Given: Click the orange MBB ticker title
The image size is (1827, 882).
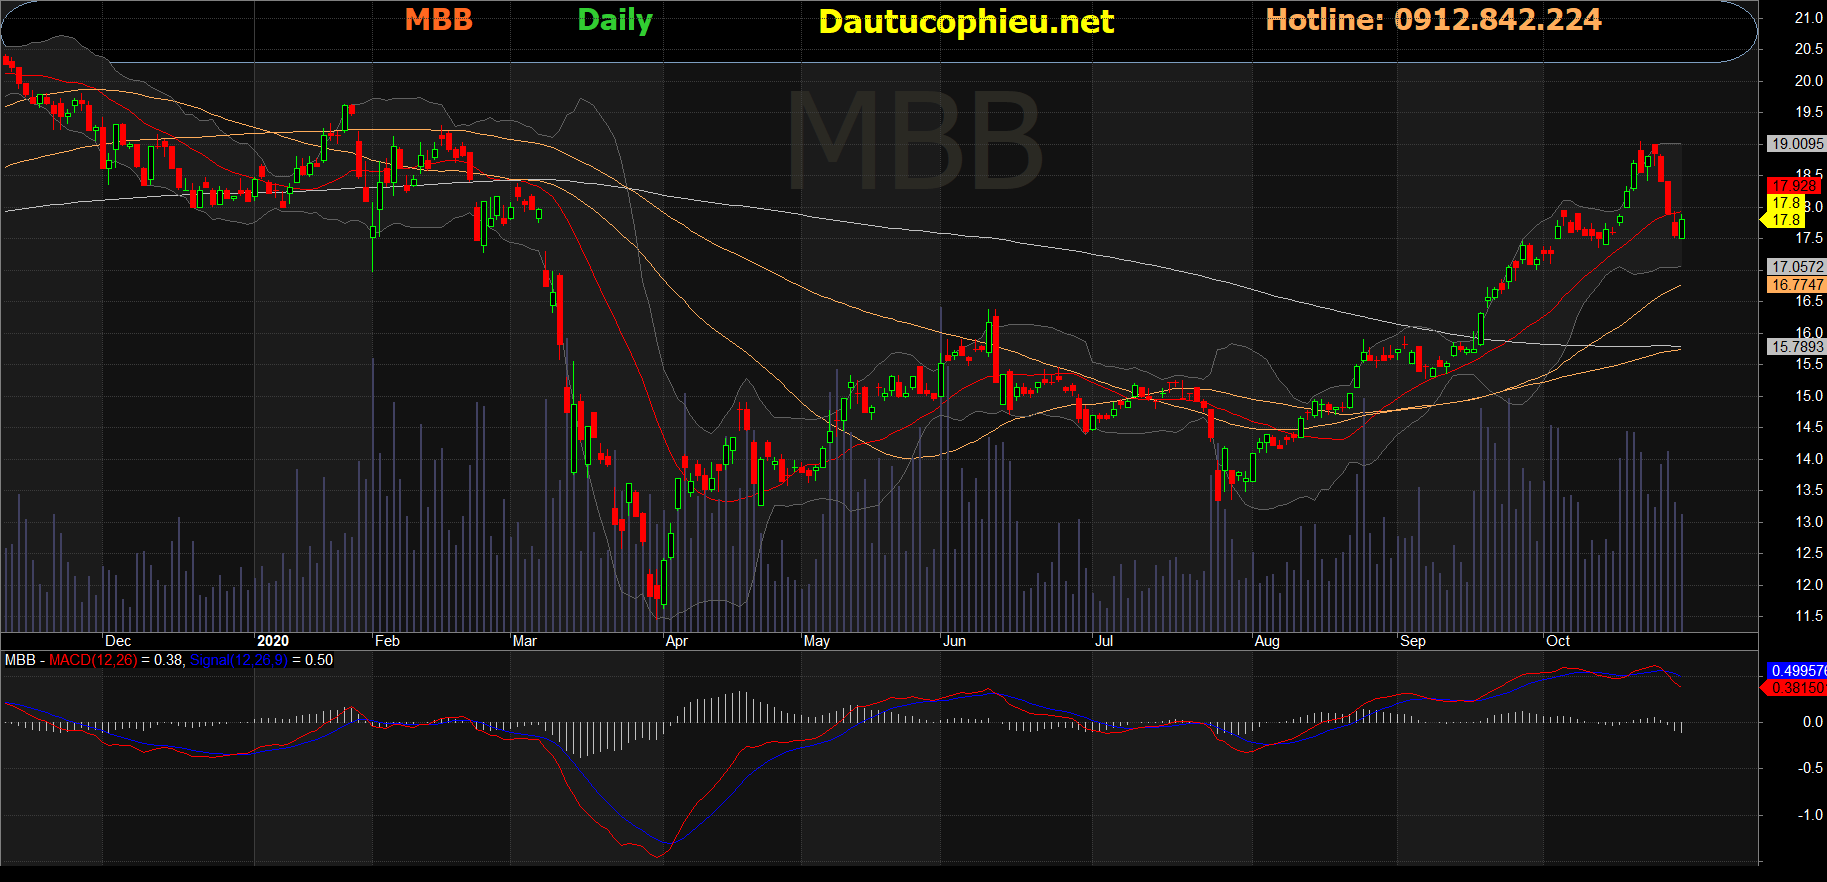Looking at the screenshot, I should (x=438, y=20).
